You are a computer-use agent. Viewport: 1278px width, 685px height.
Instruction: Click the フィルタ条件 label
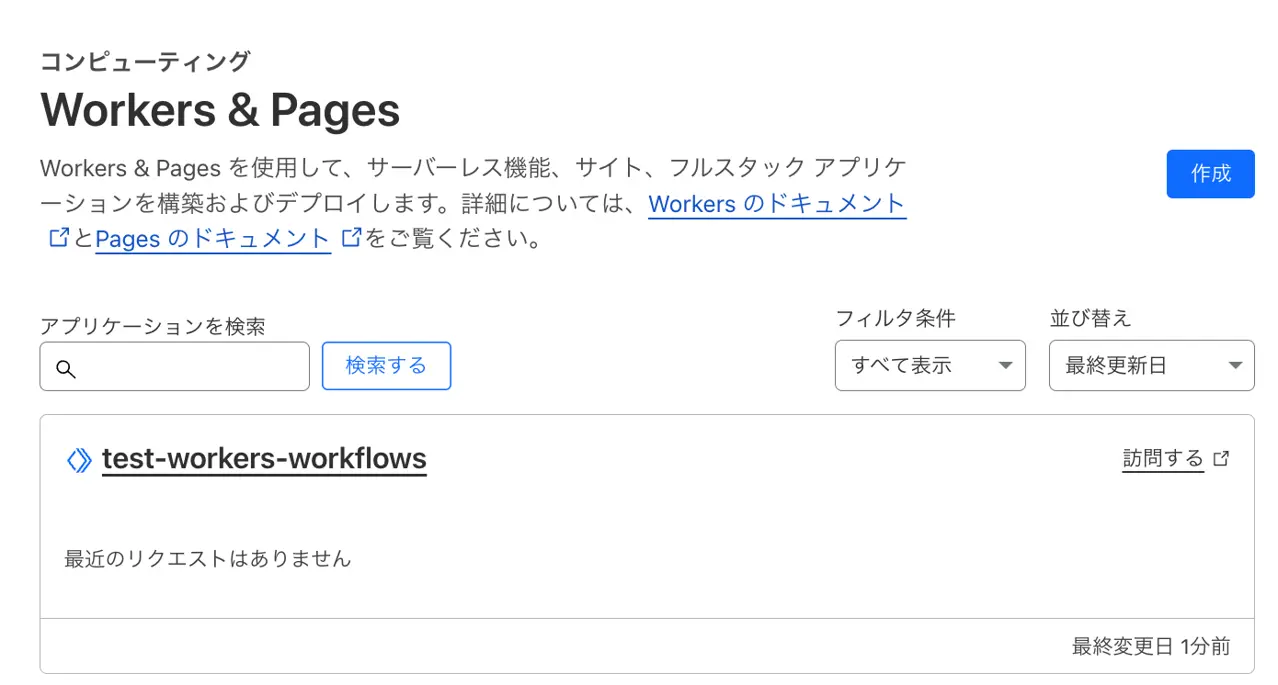(895, 319)
